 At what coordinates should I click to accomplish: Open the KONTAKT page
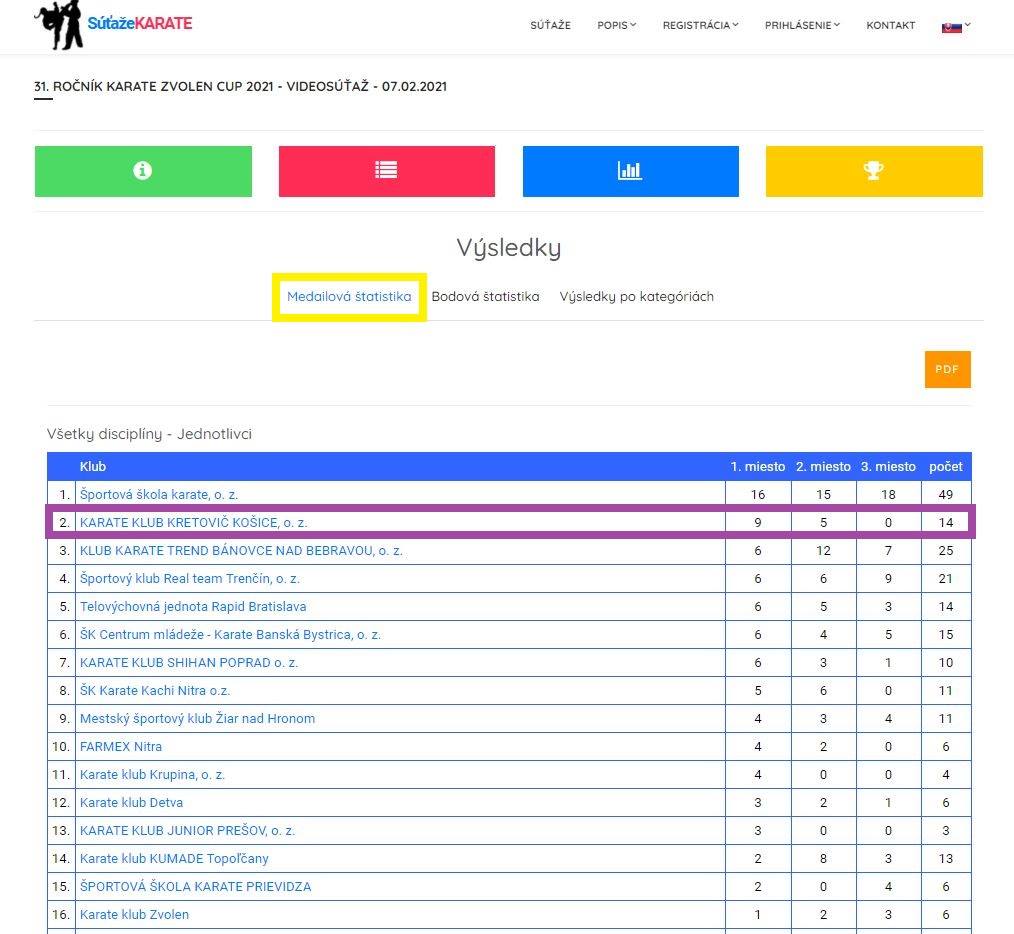(x=890, y=25)
